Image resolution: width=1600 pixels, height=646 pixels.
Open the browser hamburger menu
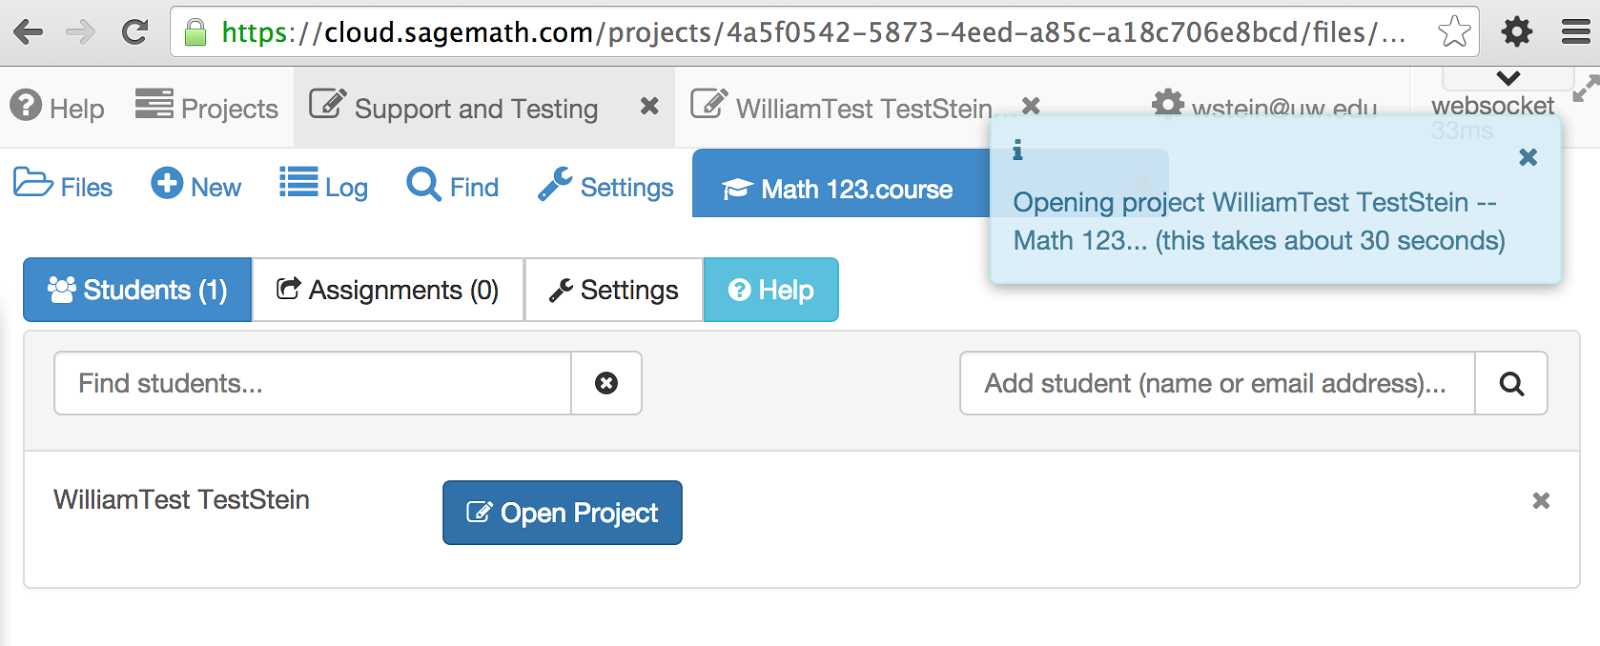(1575, 32)
